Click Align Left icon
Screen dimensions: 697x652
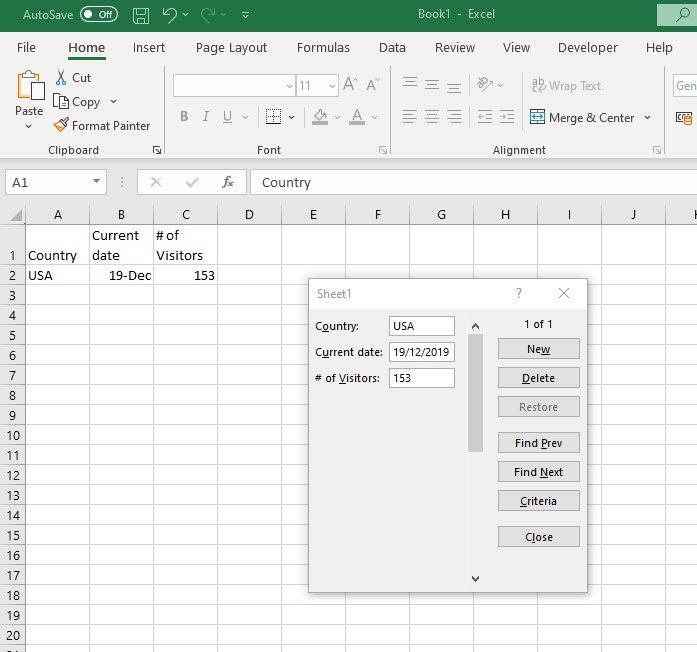410,117
